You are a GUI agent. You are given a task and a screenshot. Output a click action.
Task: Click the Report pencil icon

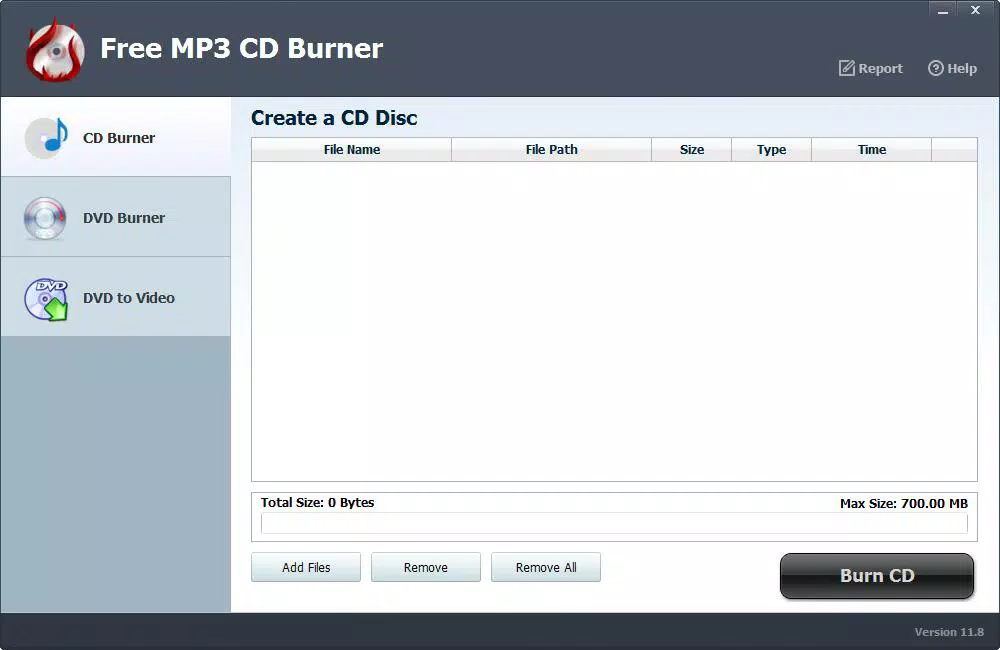[x=846, y=68]
